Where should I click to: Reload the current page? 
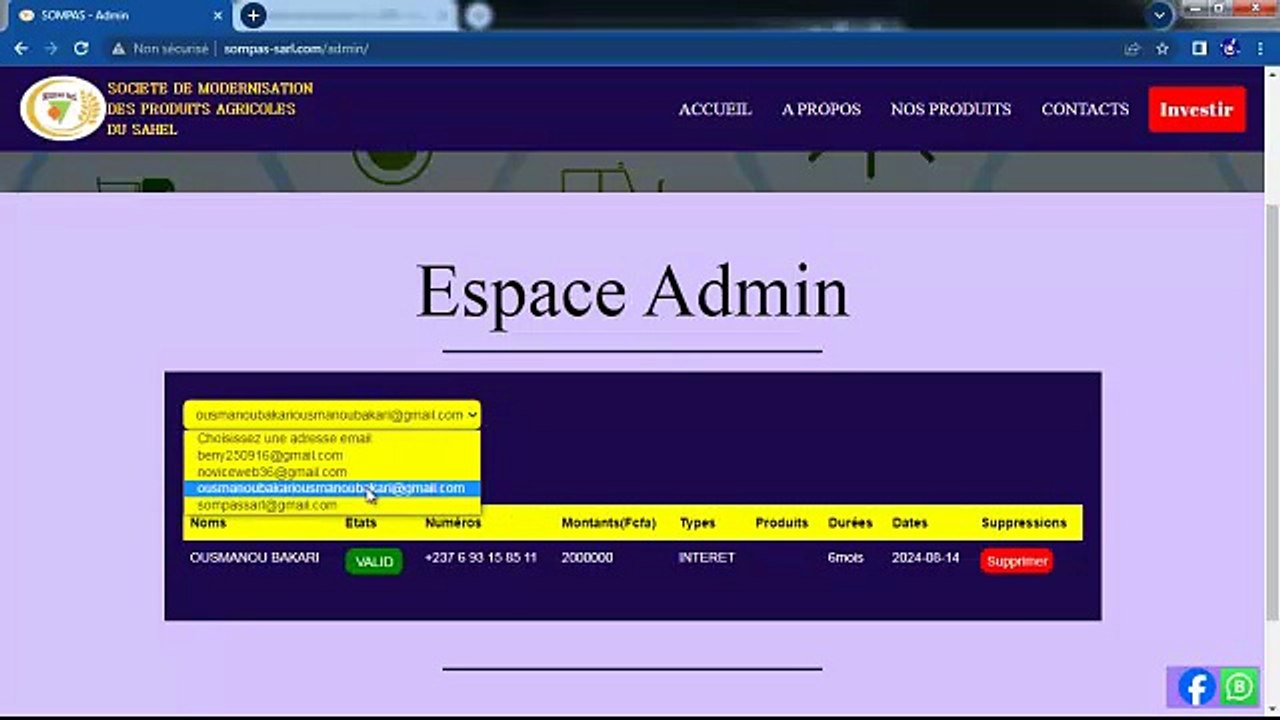81,48
